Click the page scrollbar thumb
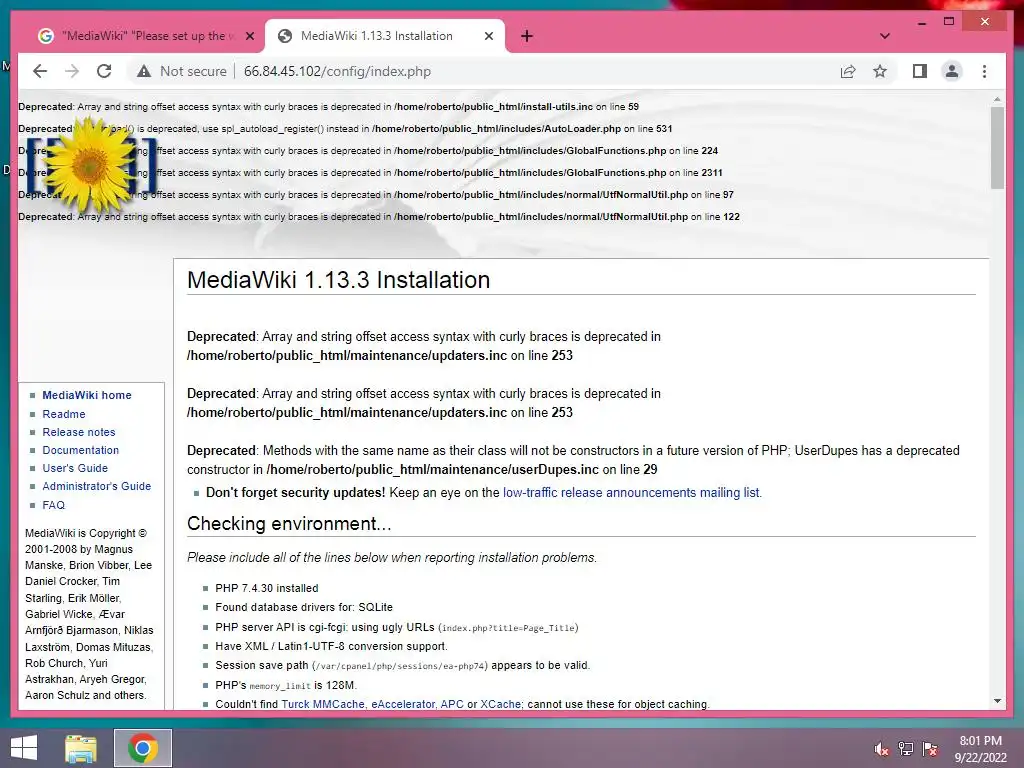1024x768 pixels. pos(997,148)
